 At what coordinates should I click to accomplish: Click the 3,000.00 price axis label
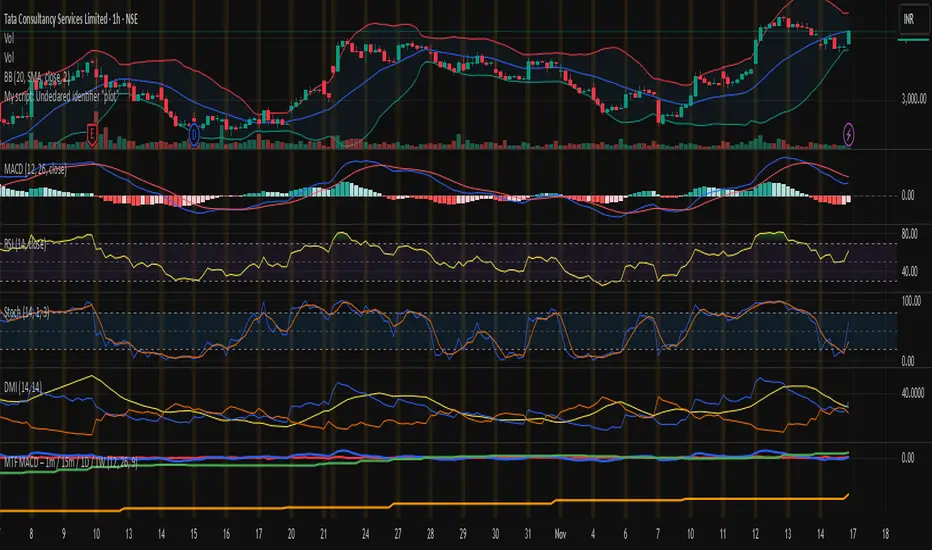[914, 99]
